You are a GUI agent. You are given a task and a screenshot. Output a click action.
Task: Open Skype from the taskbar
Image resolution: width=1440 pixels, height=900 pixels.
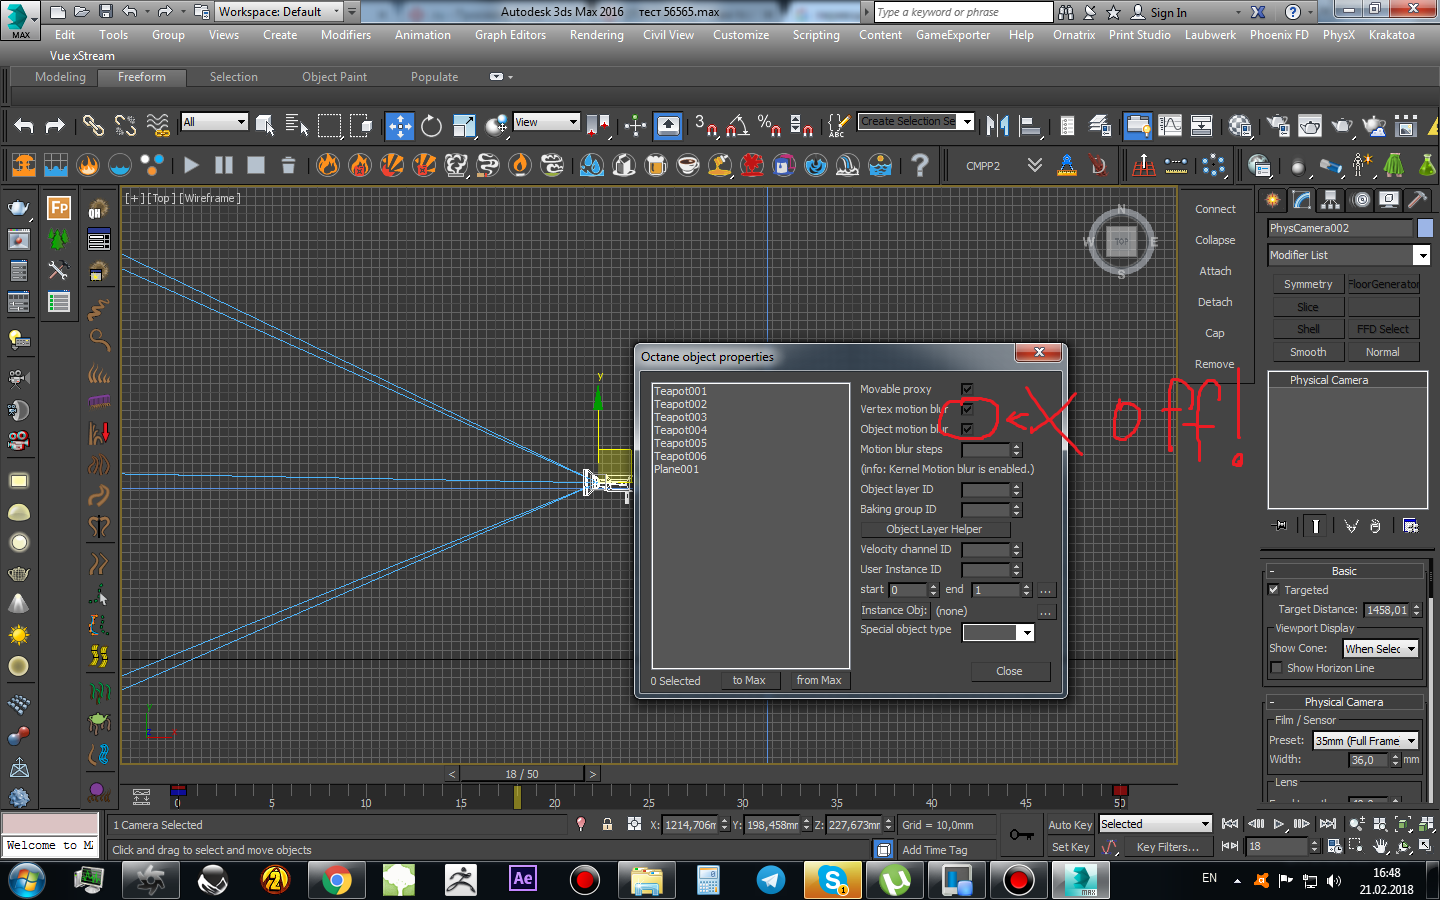click(832, 880)
